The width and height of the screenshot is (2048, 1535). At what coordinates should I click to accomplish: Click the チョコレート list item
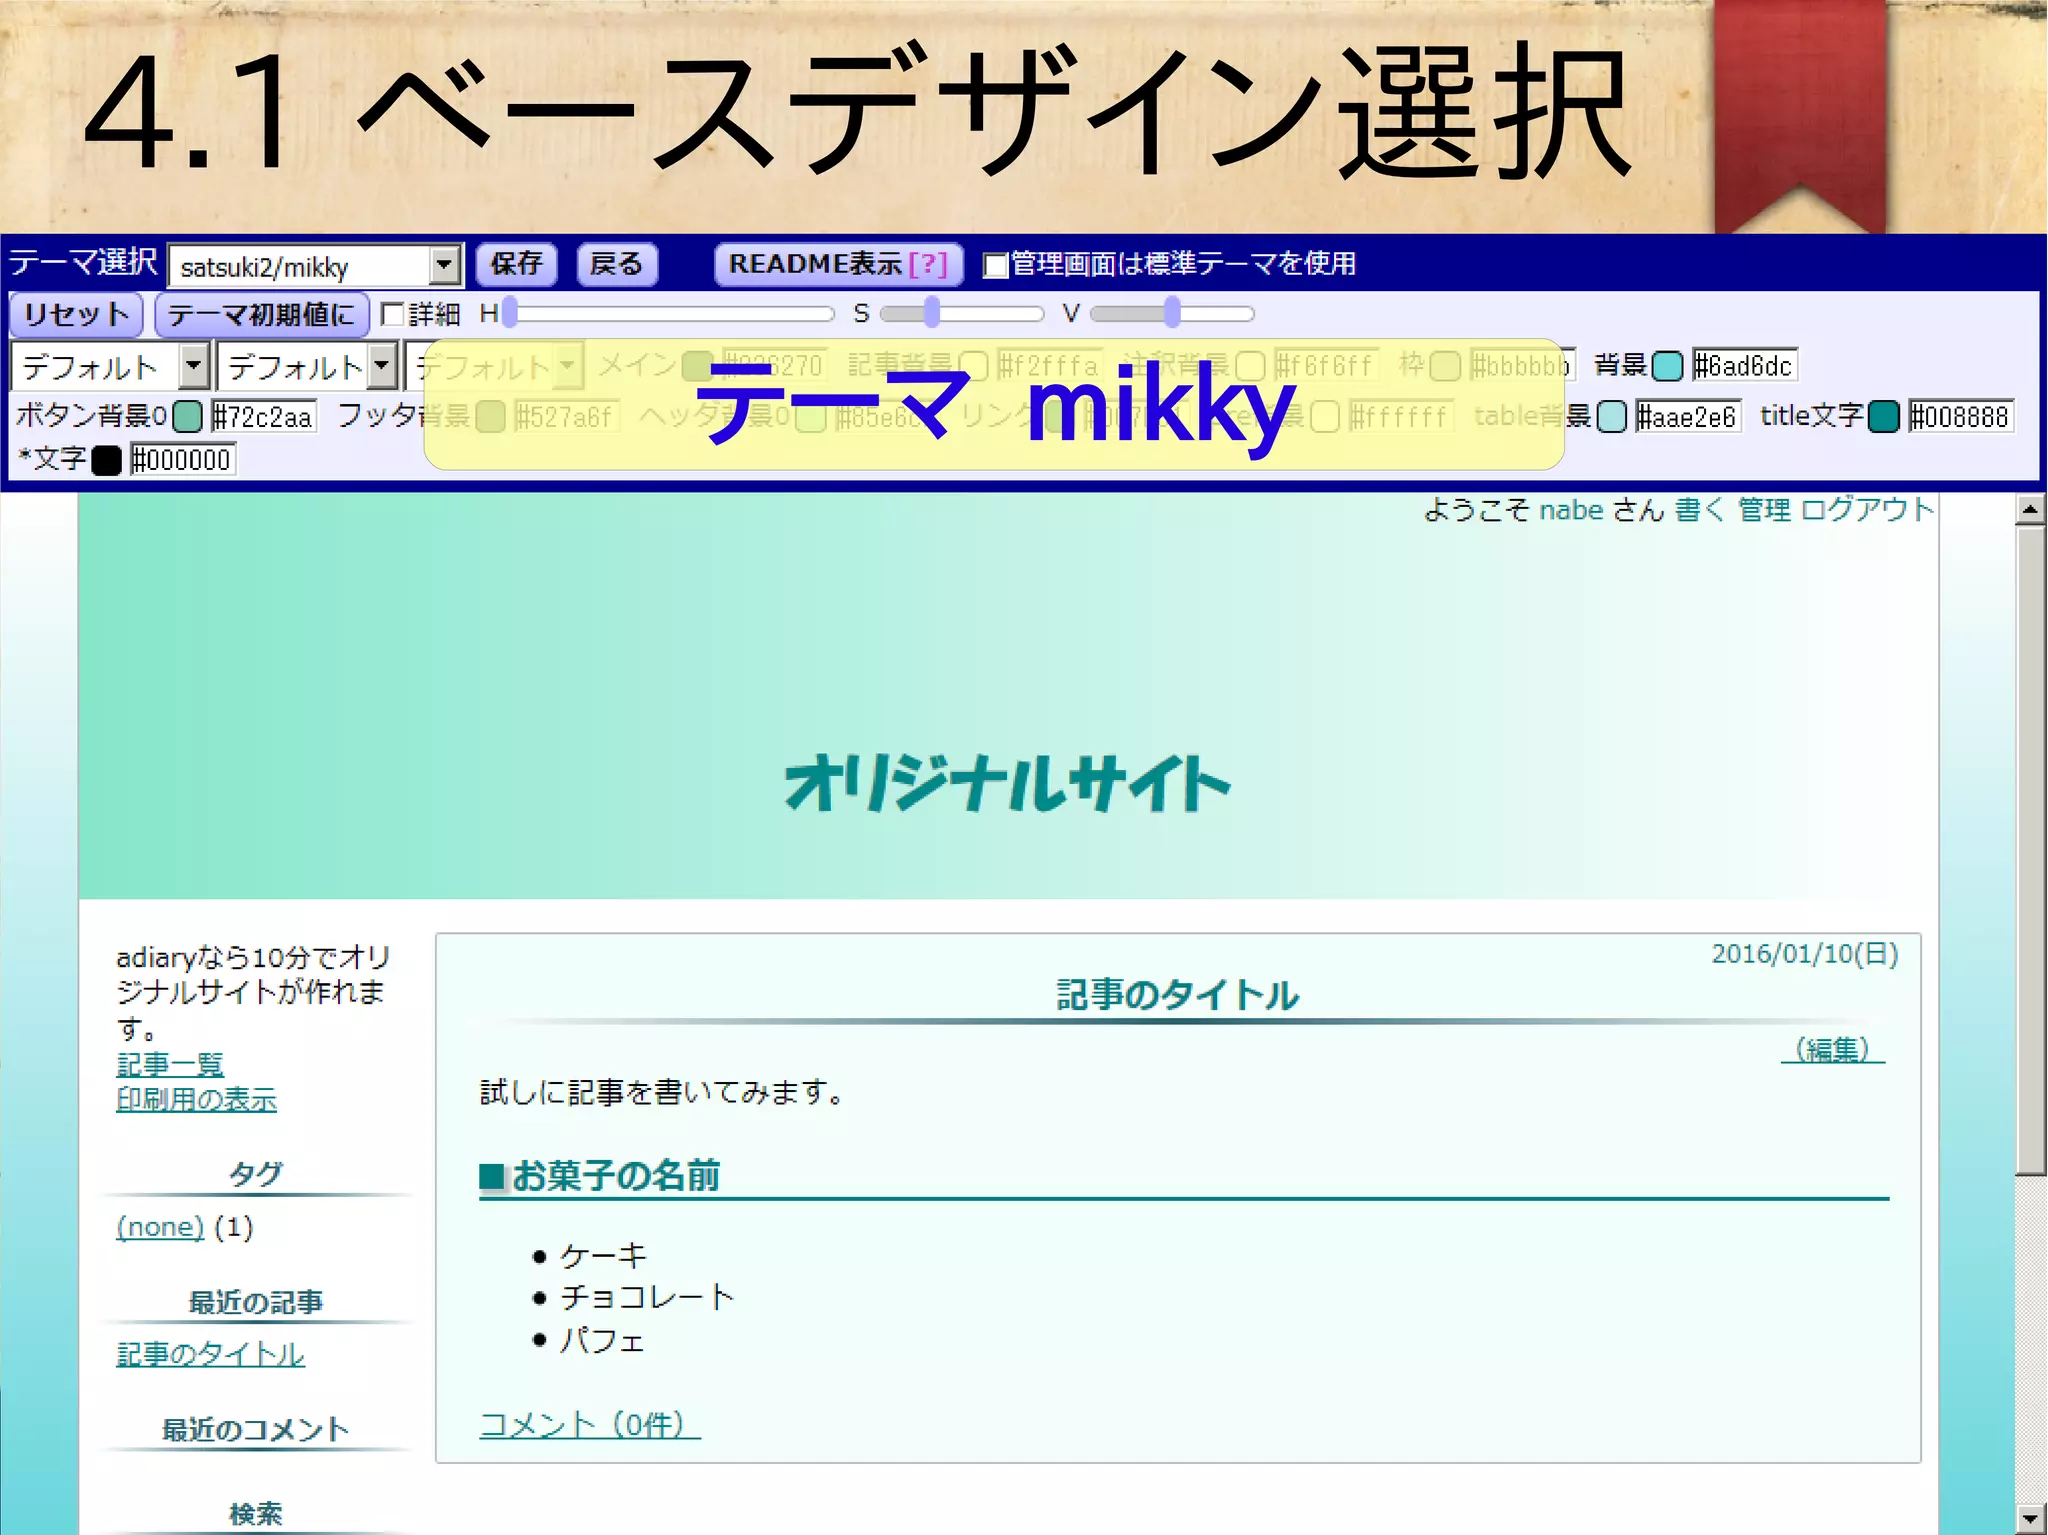click(x=647, y=1297)
